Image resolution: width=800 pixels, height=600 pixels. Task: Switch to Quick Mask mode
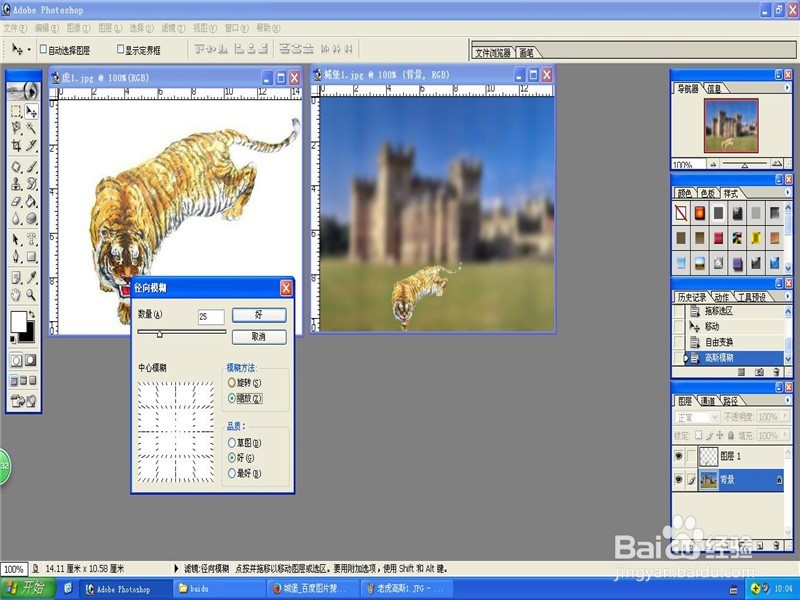pos(31,360)
